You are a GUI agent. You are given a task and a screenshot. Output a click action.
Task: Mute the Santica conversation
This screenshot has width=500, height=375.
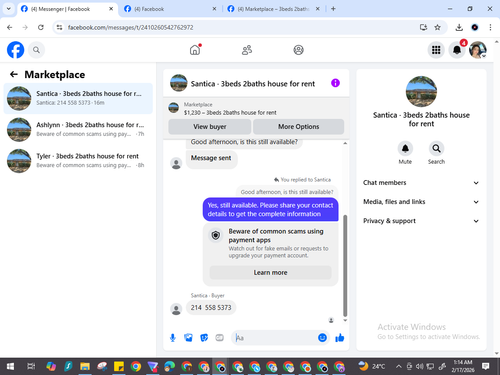pos(405,149)
